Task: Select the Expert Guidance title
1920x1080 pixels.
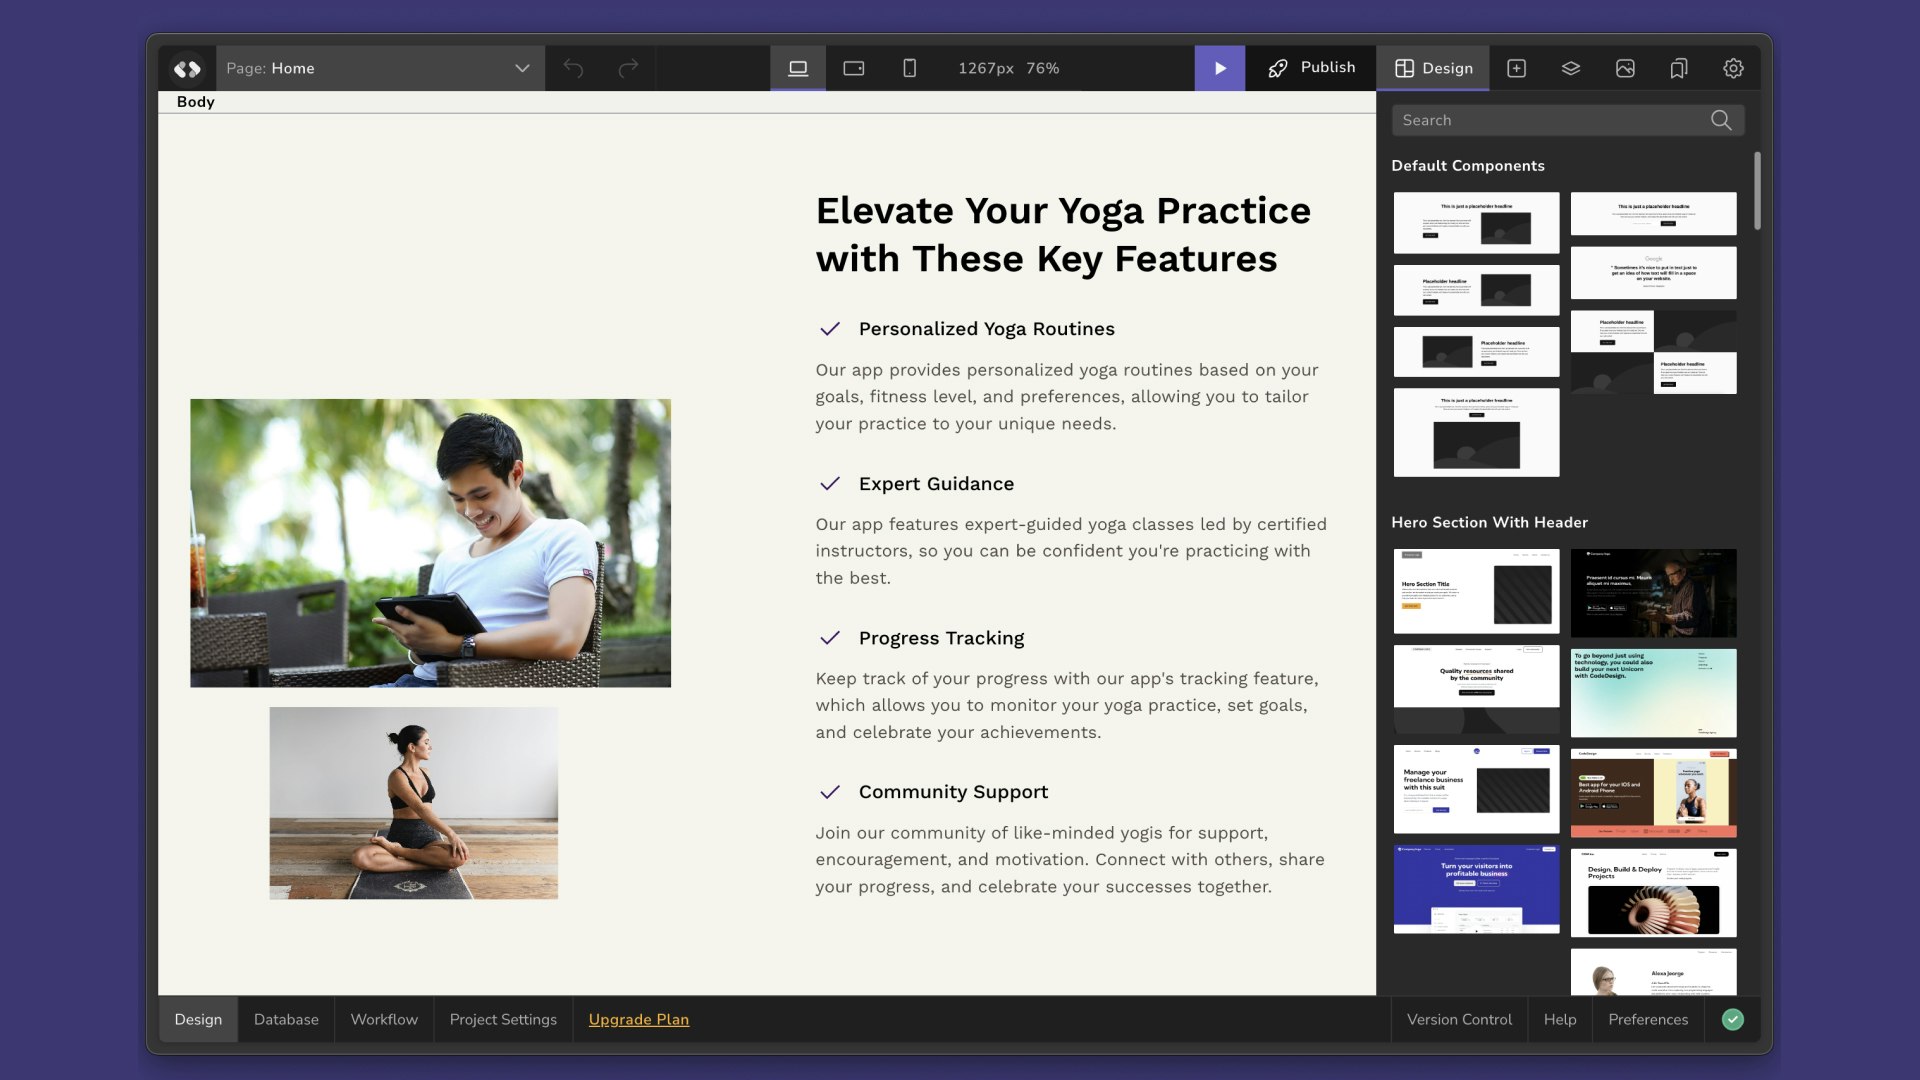Action: coord(936,484)
